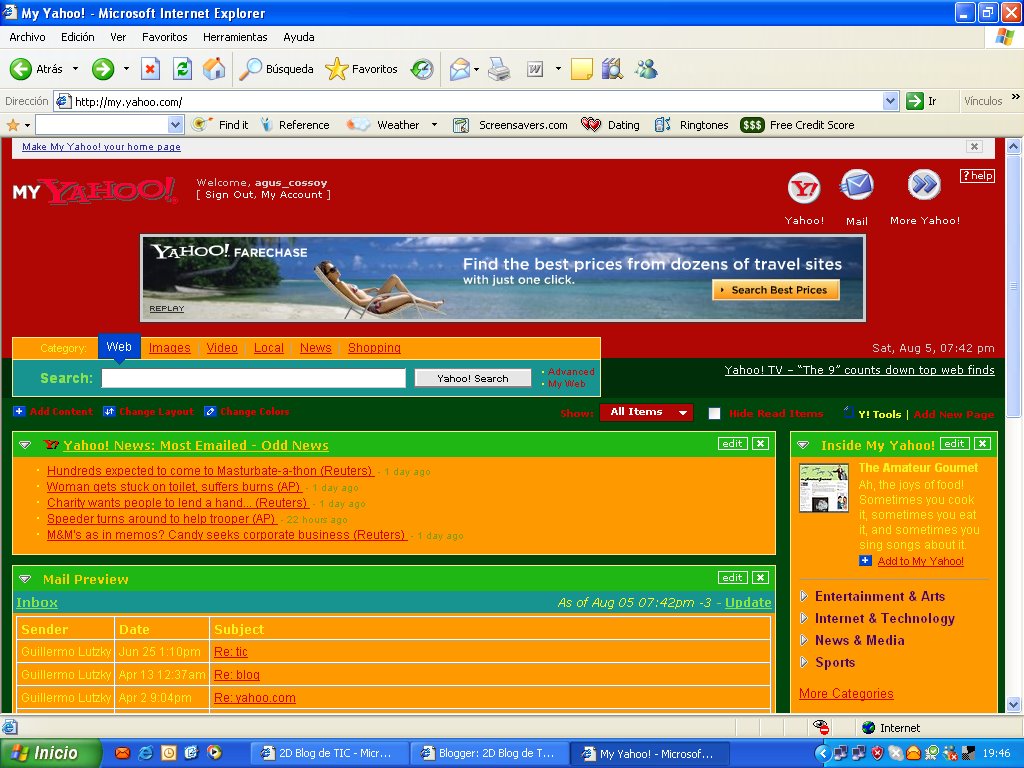This screenshot has width=1024, height=768.
Task: Go back with the Atrás arrow
Action: click(x=37, y=69)
